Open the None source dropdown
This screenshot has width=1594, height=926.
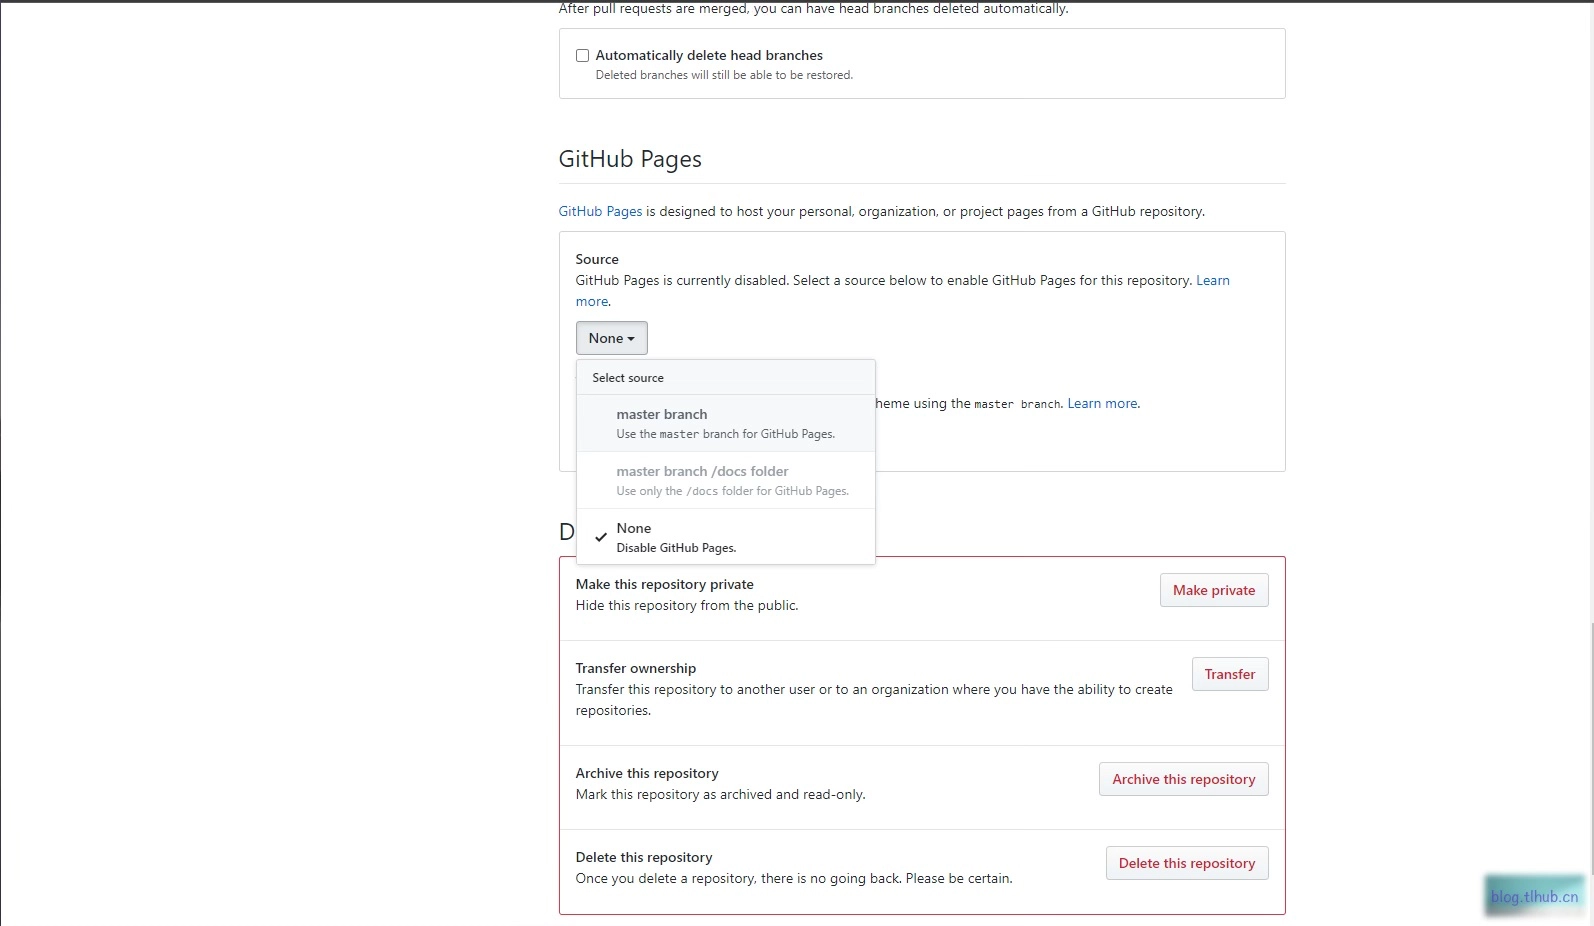611,338
